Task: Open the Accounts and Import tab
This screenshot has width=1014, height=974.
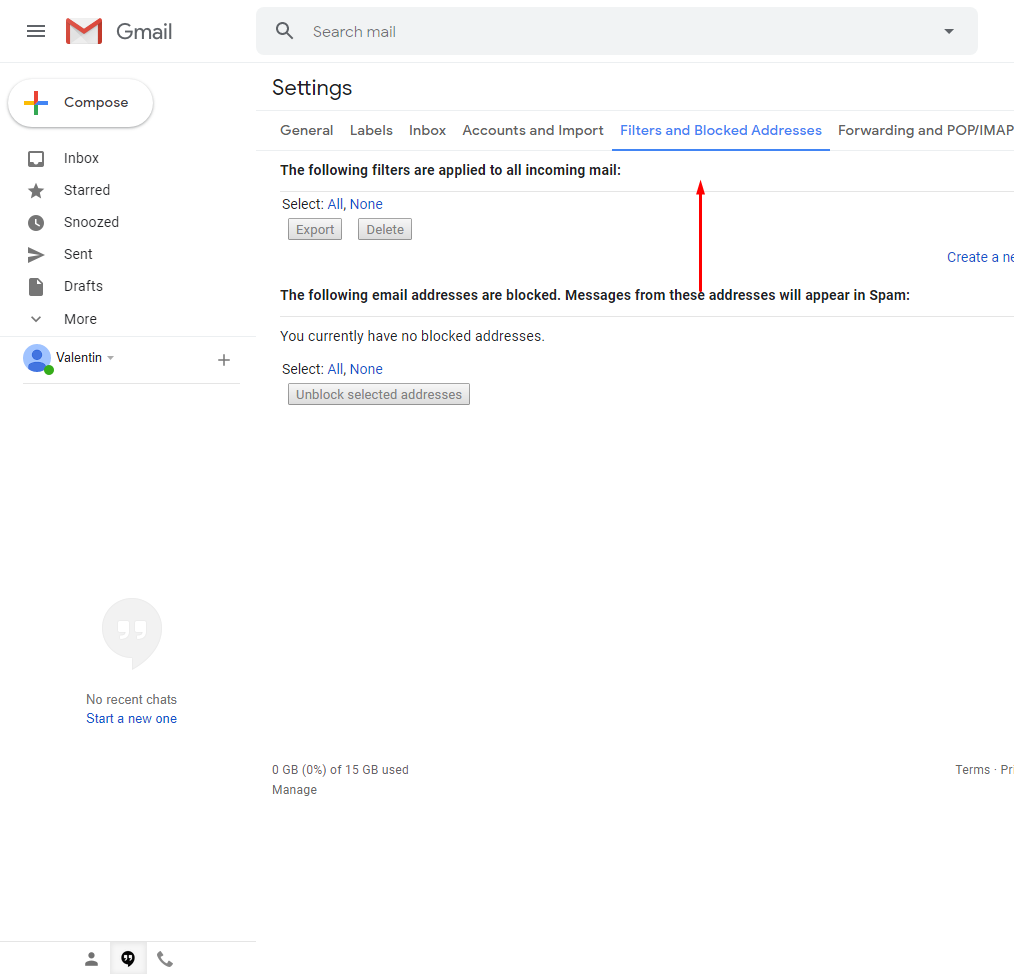Action: pyautogui.click(x=533, y=130)
